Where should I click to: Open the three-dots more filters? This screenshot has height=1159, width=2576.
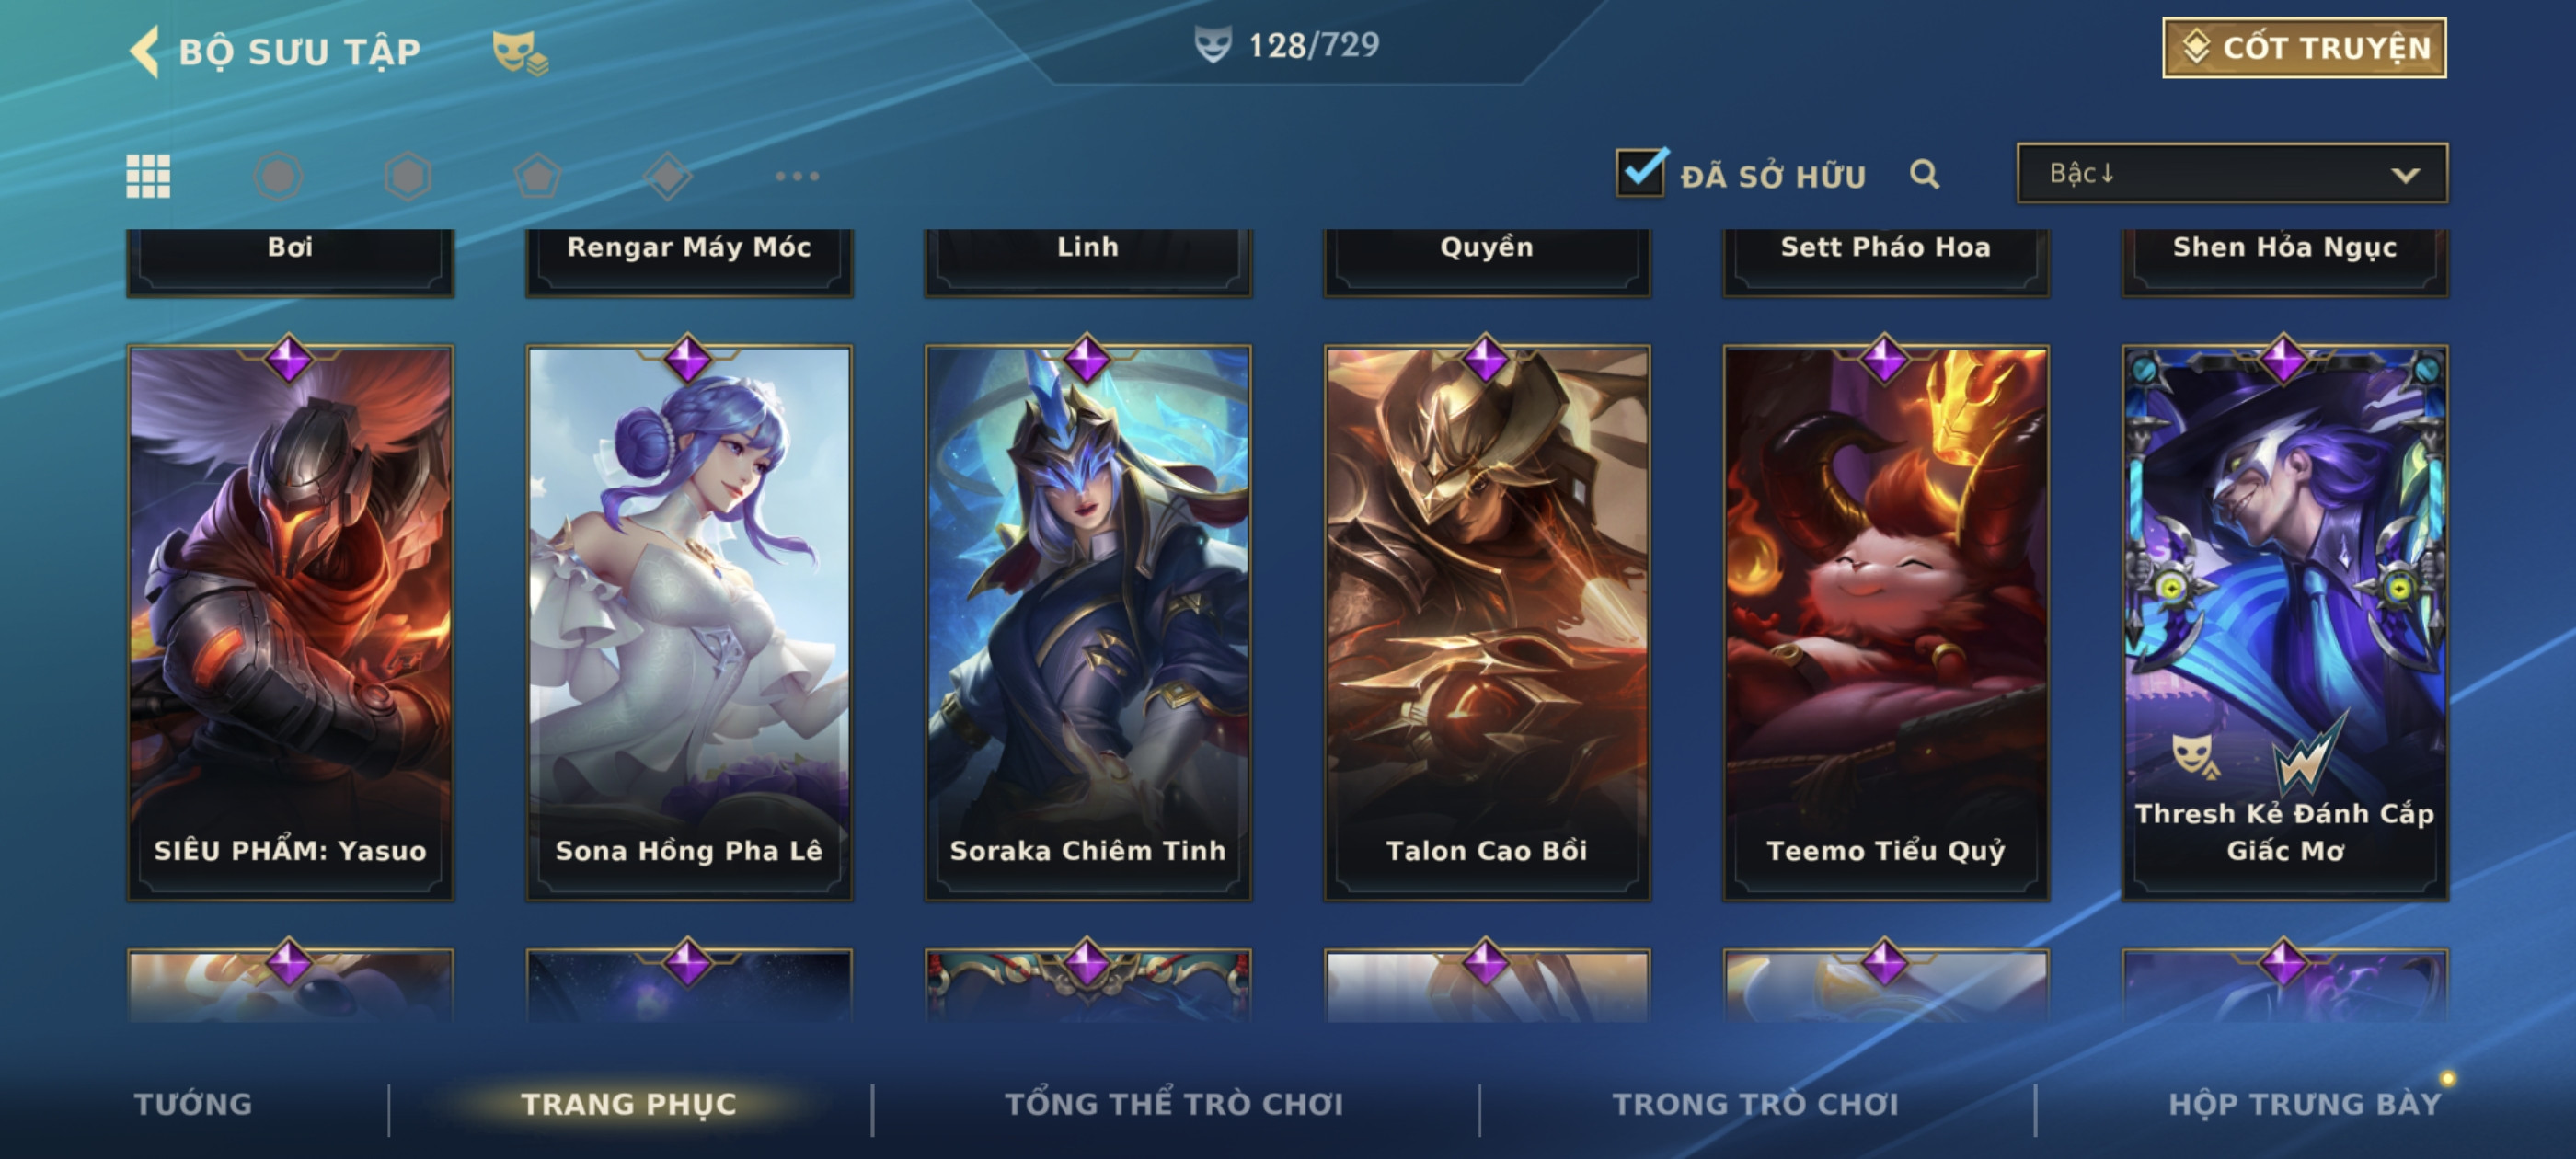click(797, 176)
